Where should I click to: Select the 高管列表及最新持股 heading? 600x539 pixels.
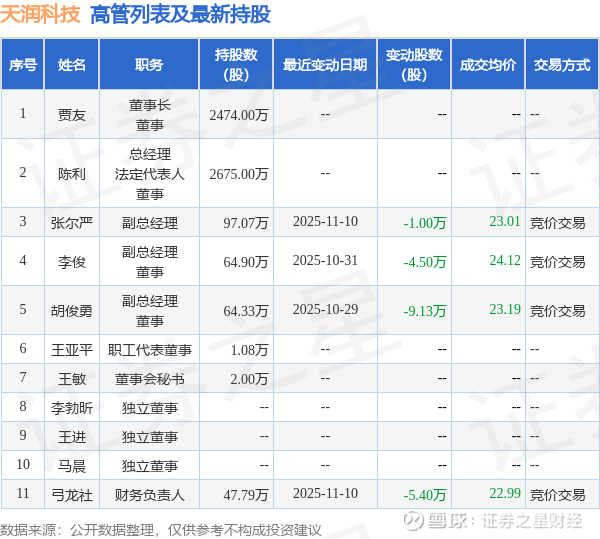[x=180, y=14]
